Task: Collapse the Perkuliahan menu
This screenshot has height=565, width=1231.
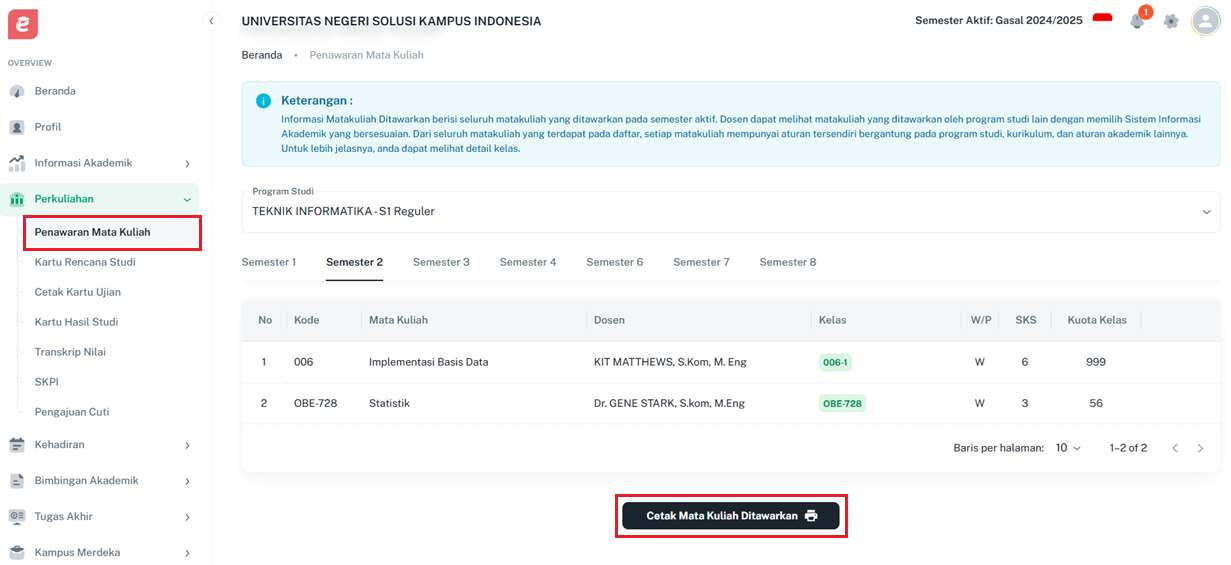Action: tap(187, 199)
